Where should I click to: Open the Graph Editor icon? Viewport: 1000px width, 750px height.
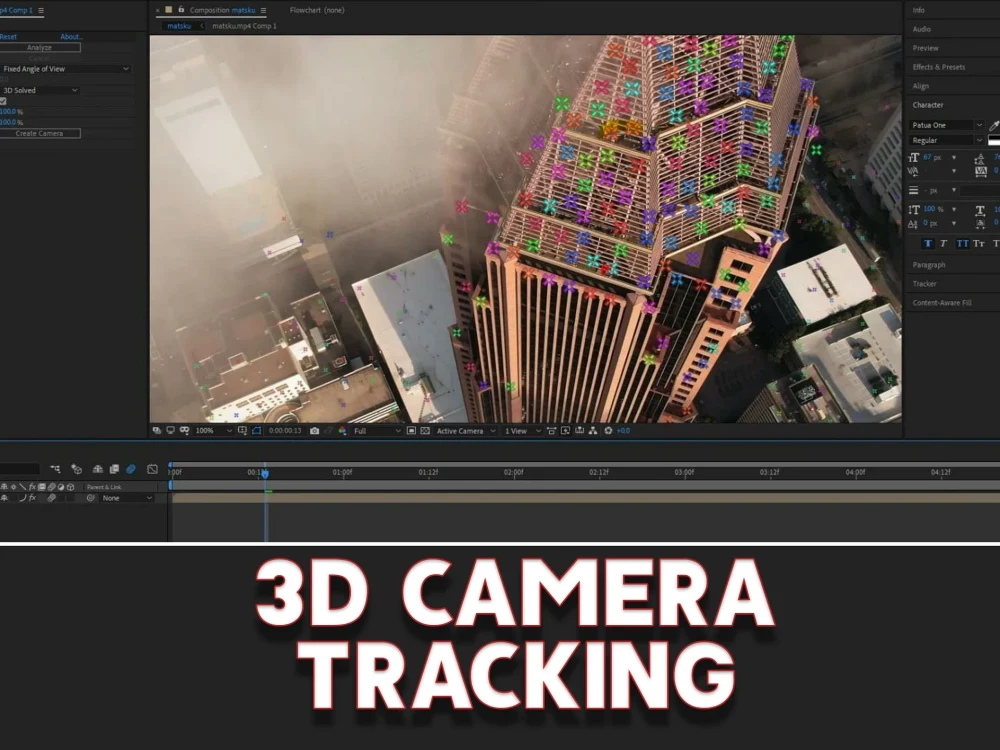[x=152, y=469]
